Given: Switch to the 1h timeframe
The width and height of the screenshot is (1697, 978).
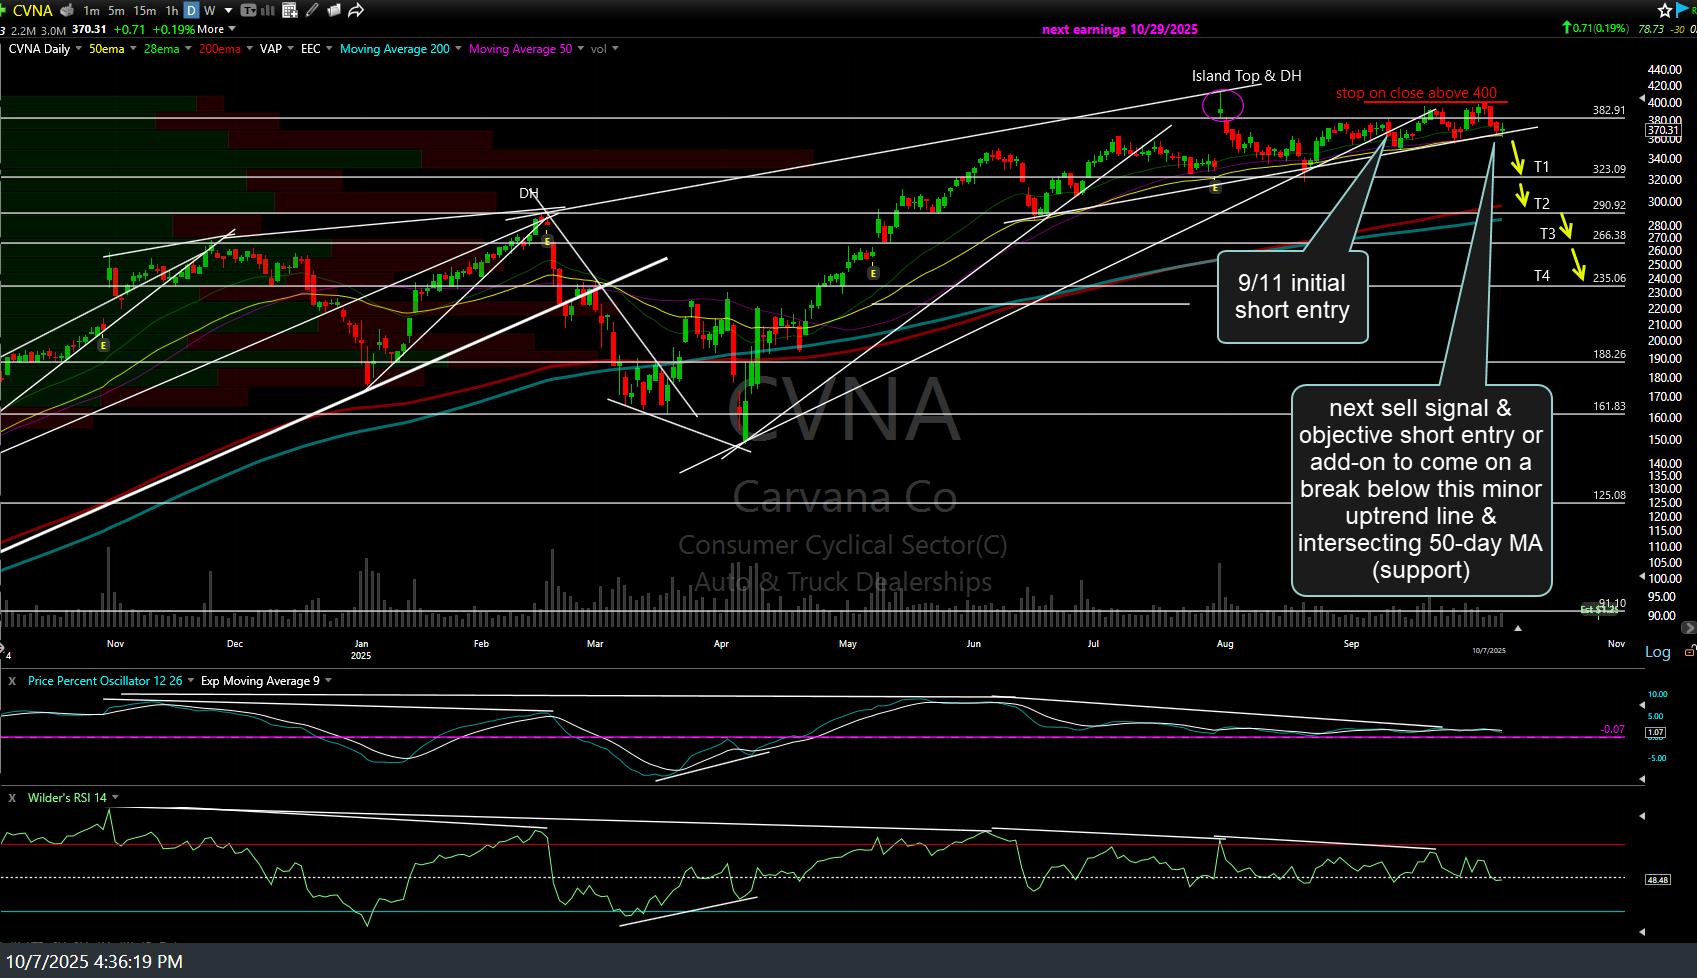Looking at the screenshot, I should (171, 11).
